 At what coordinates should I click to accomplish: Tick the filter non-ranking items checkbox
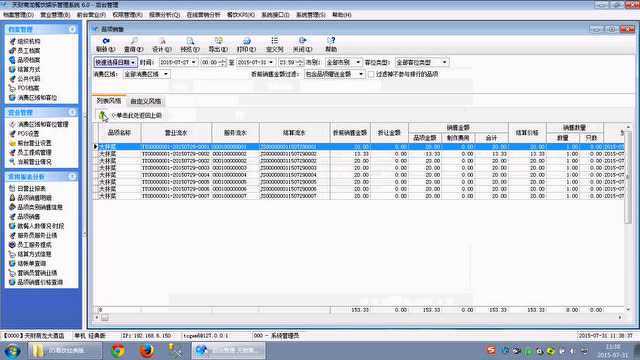pos(371,74)
